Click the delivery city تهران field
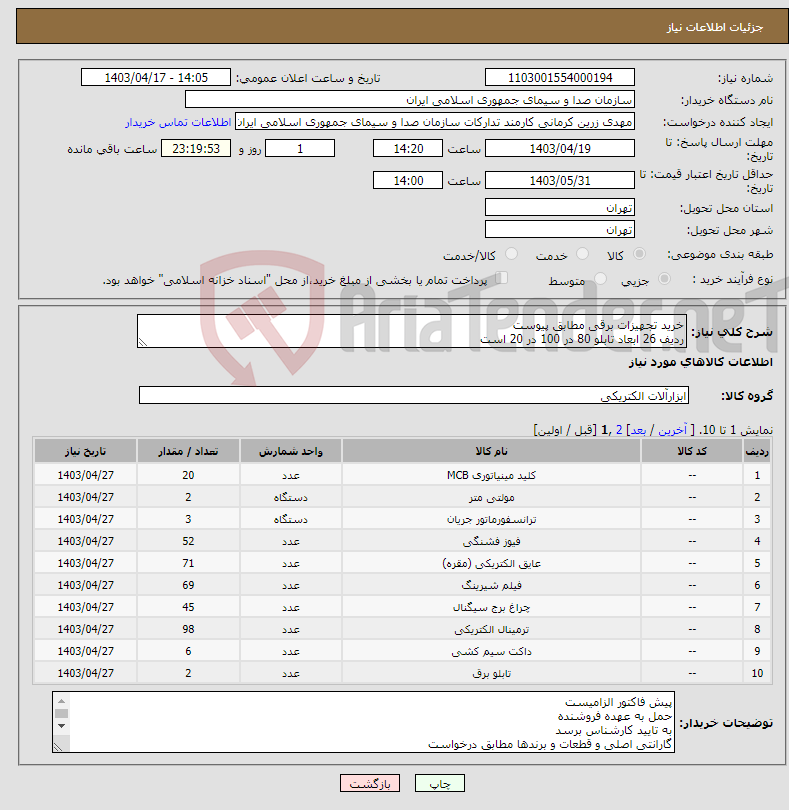Viewport: 789px width, 810px height. (x=560, y=229)
